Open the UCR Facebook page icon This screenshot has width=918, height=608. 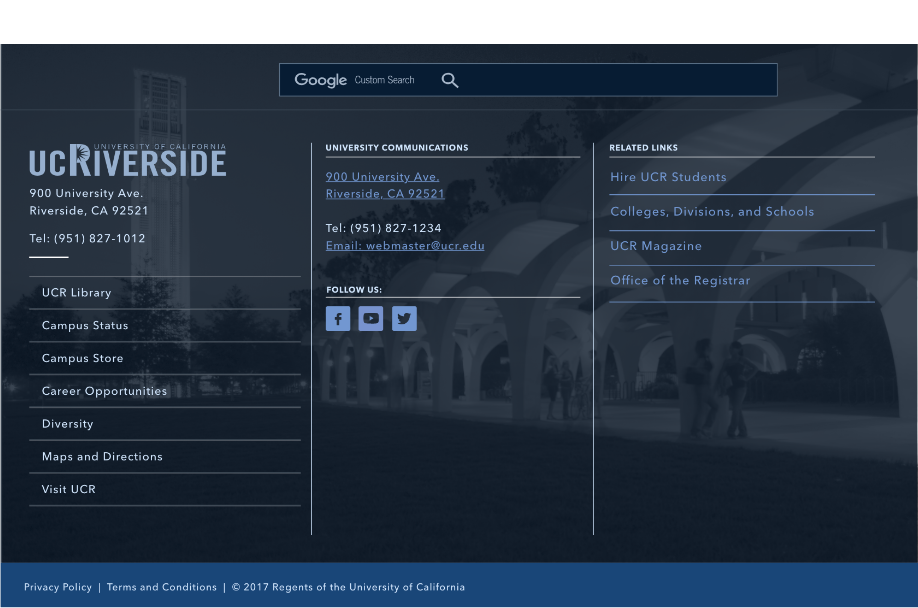[338, 318]
